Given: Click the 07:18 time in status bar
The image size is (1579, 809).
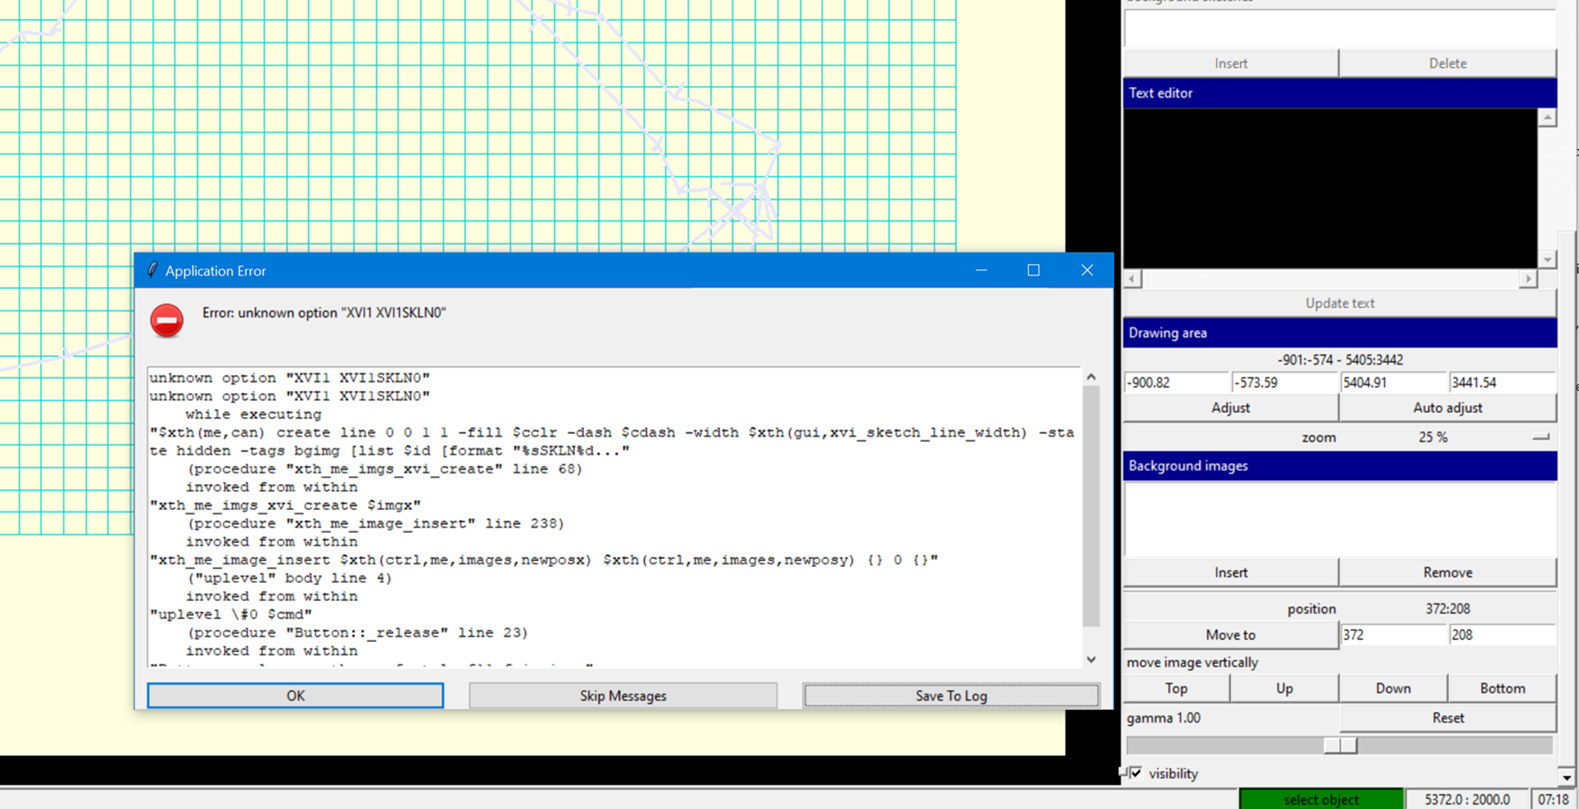Looking at the screenshot, I should (x=1553, y=799).
